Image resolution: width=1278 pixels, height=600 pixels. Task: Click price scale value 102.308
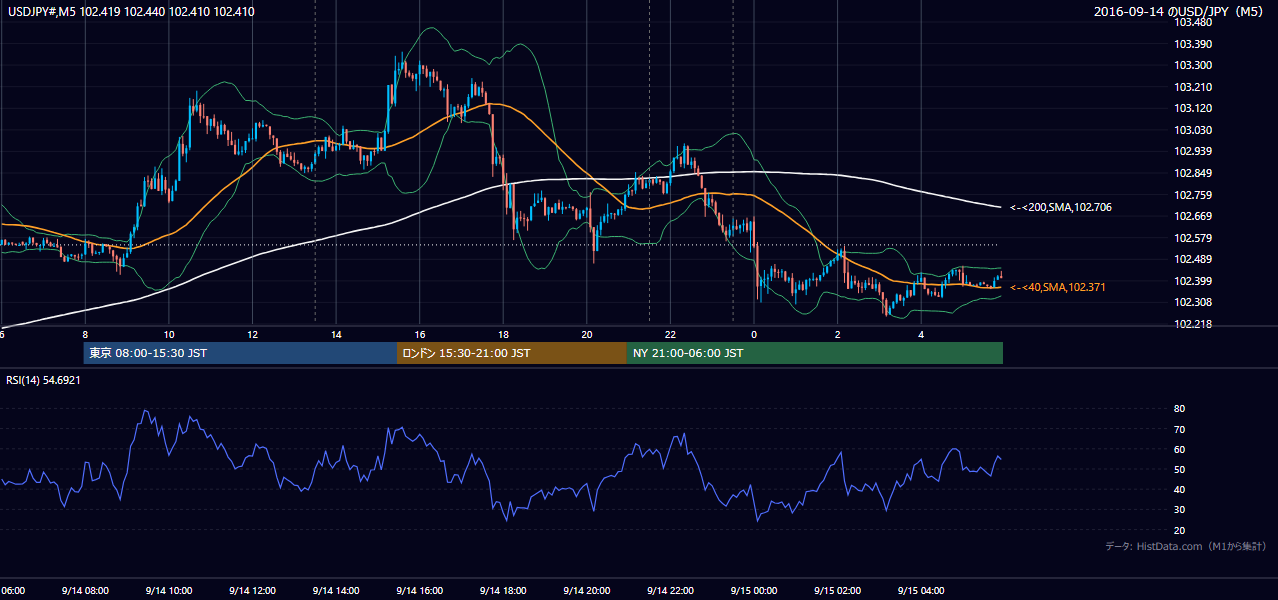click(x=1192, y=302)
